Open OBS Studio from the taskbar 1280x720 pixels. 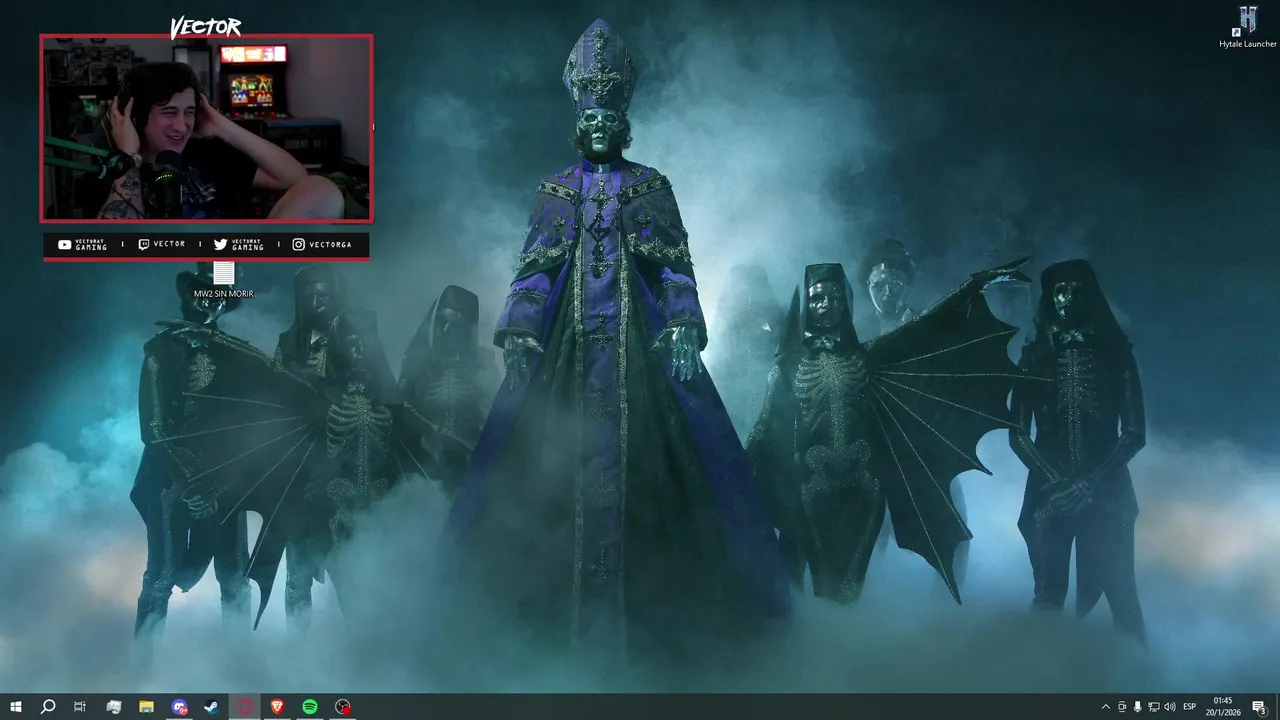click(343, 707)
